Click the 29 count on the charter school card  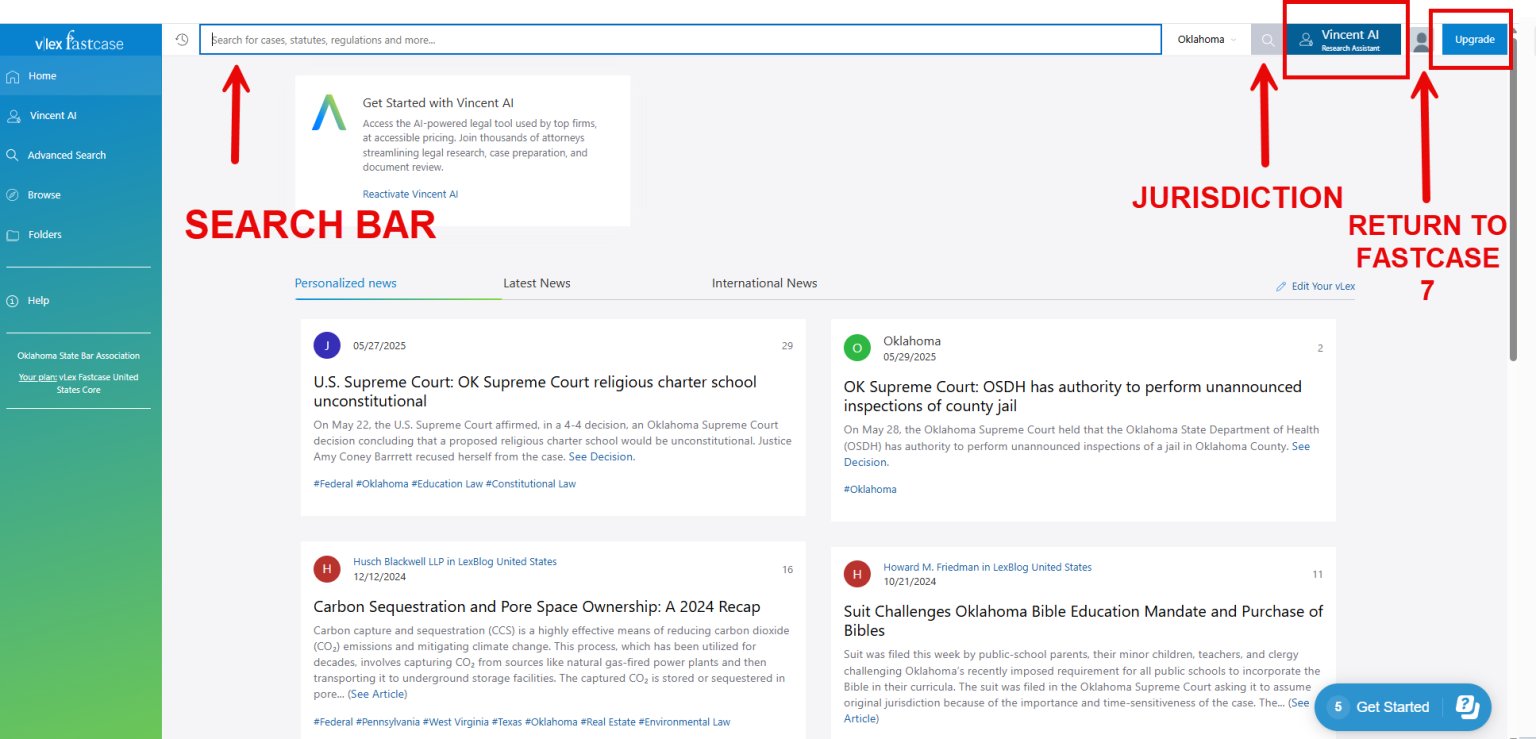787,346
